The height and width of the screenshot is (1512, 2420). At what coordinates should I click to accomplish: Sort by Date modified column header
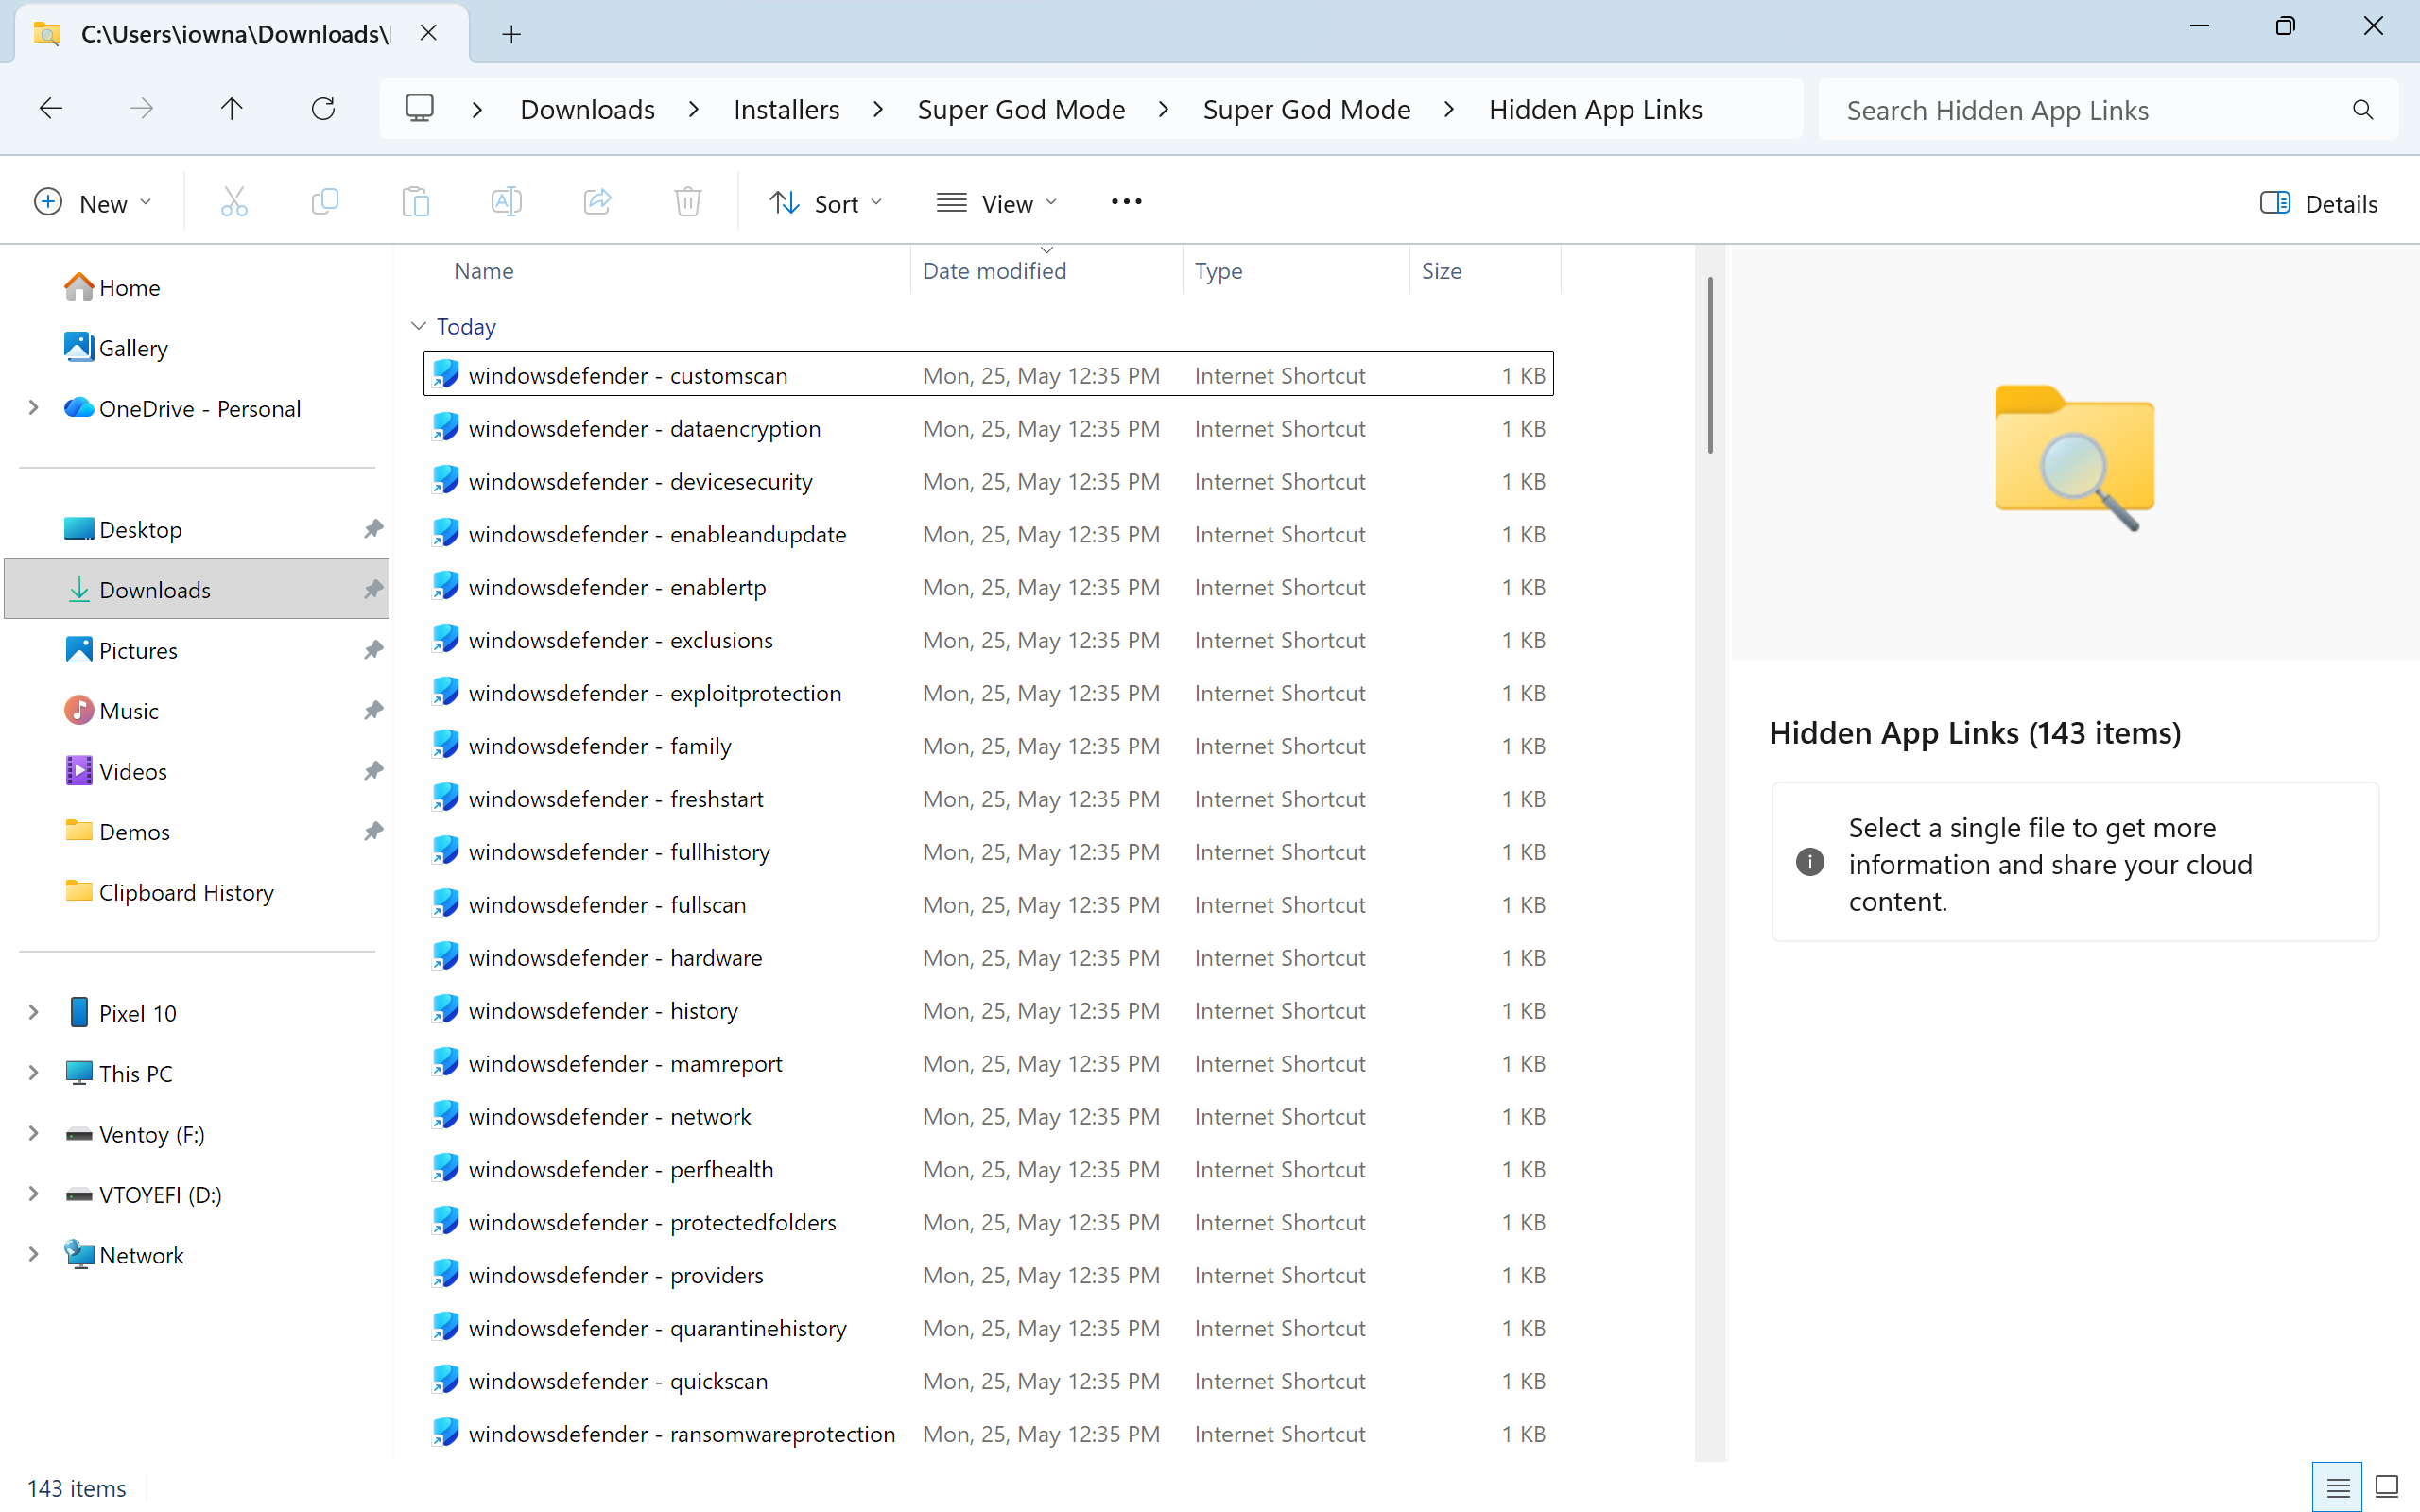click(x=1046, y=271)
